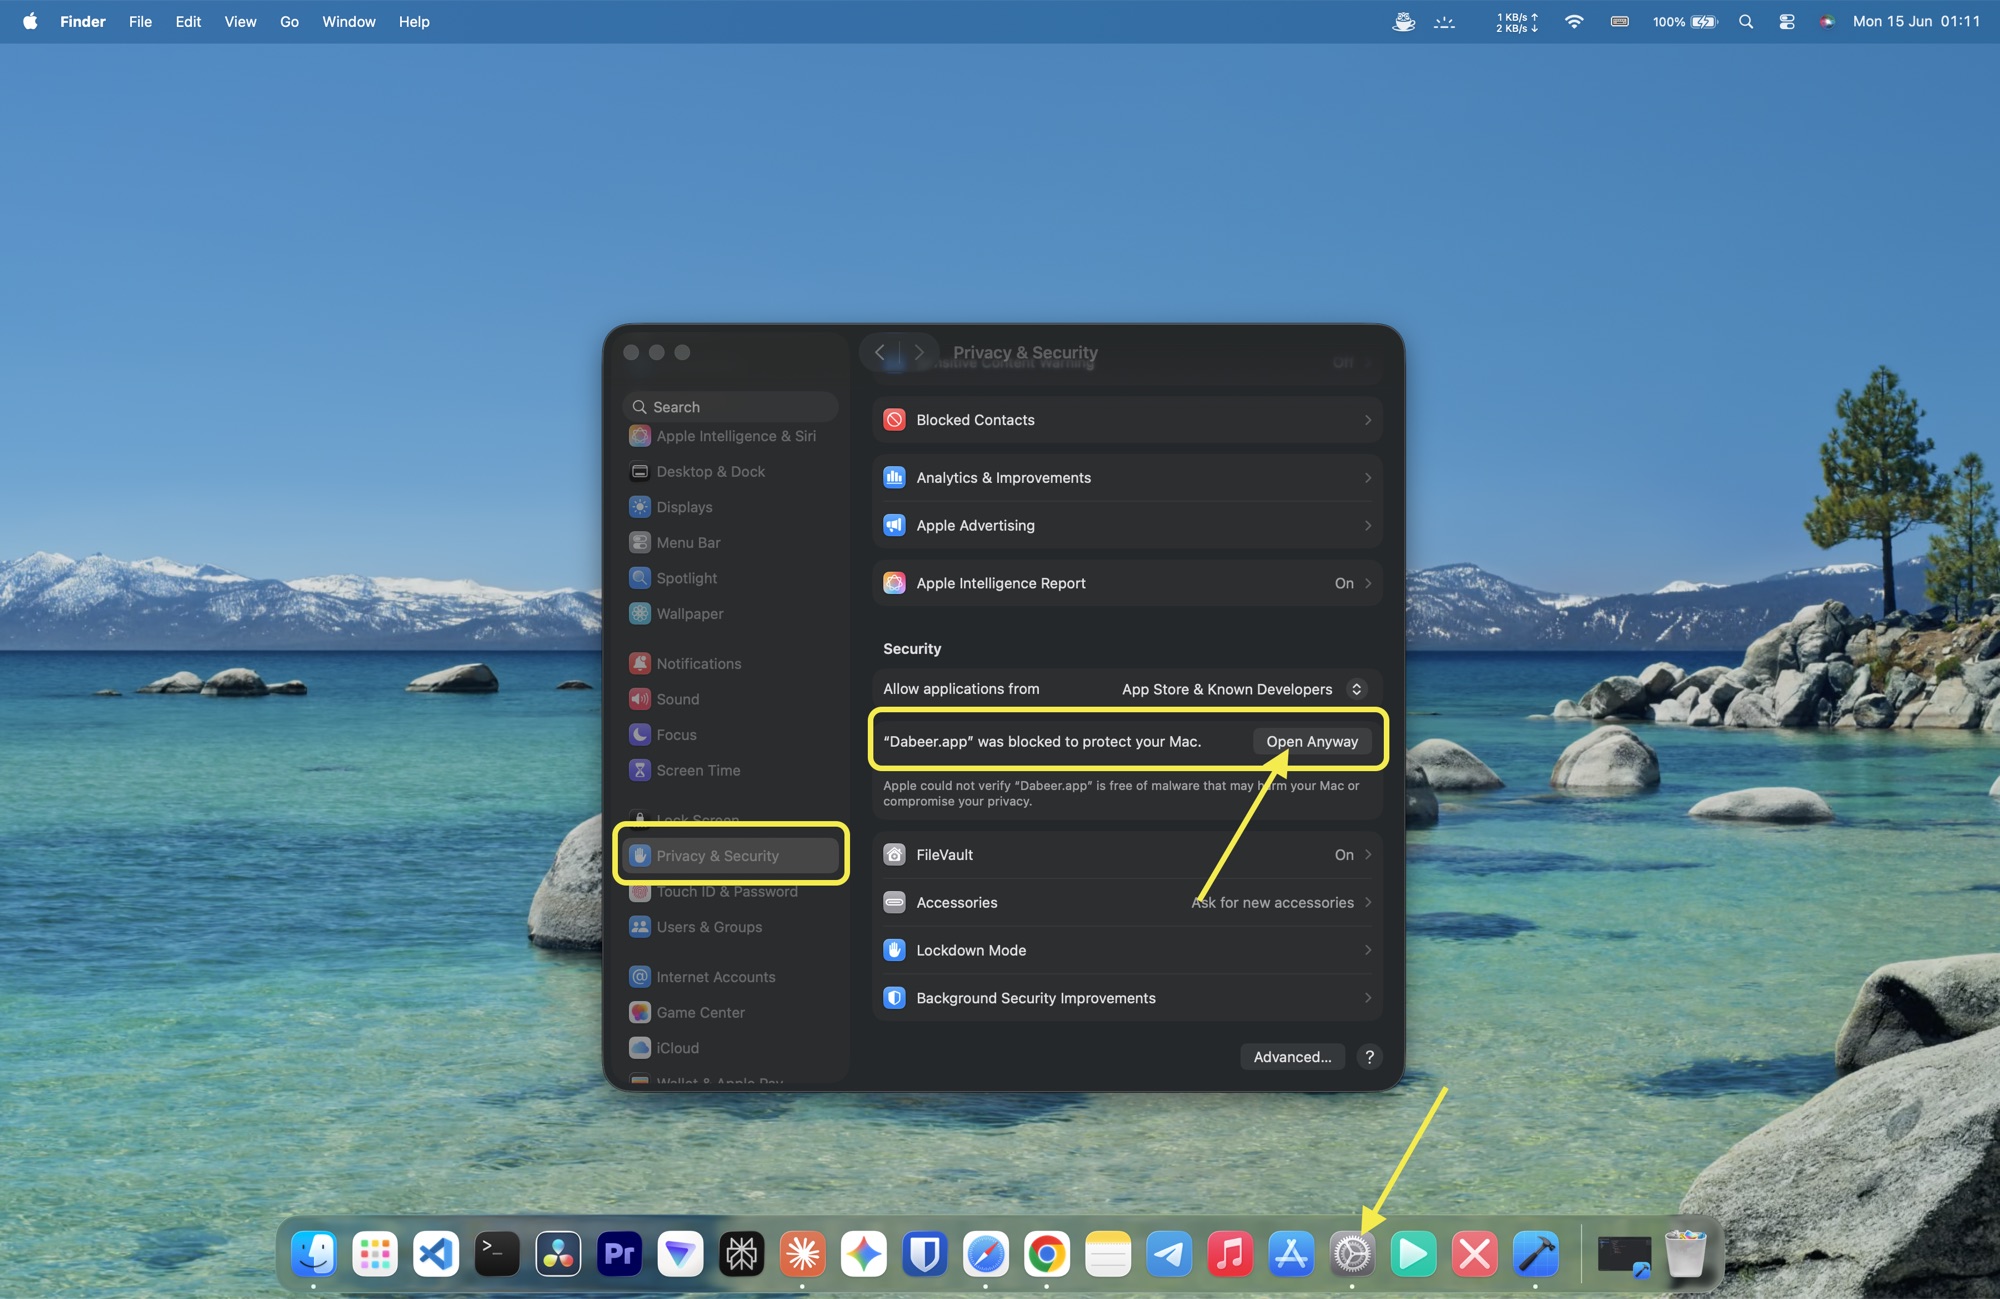Click Spotlight search icon in menu bar

(x=1746, y=21)
